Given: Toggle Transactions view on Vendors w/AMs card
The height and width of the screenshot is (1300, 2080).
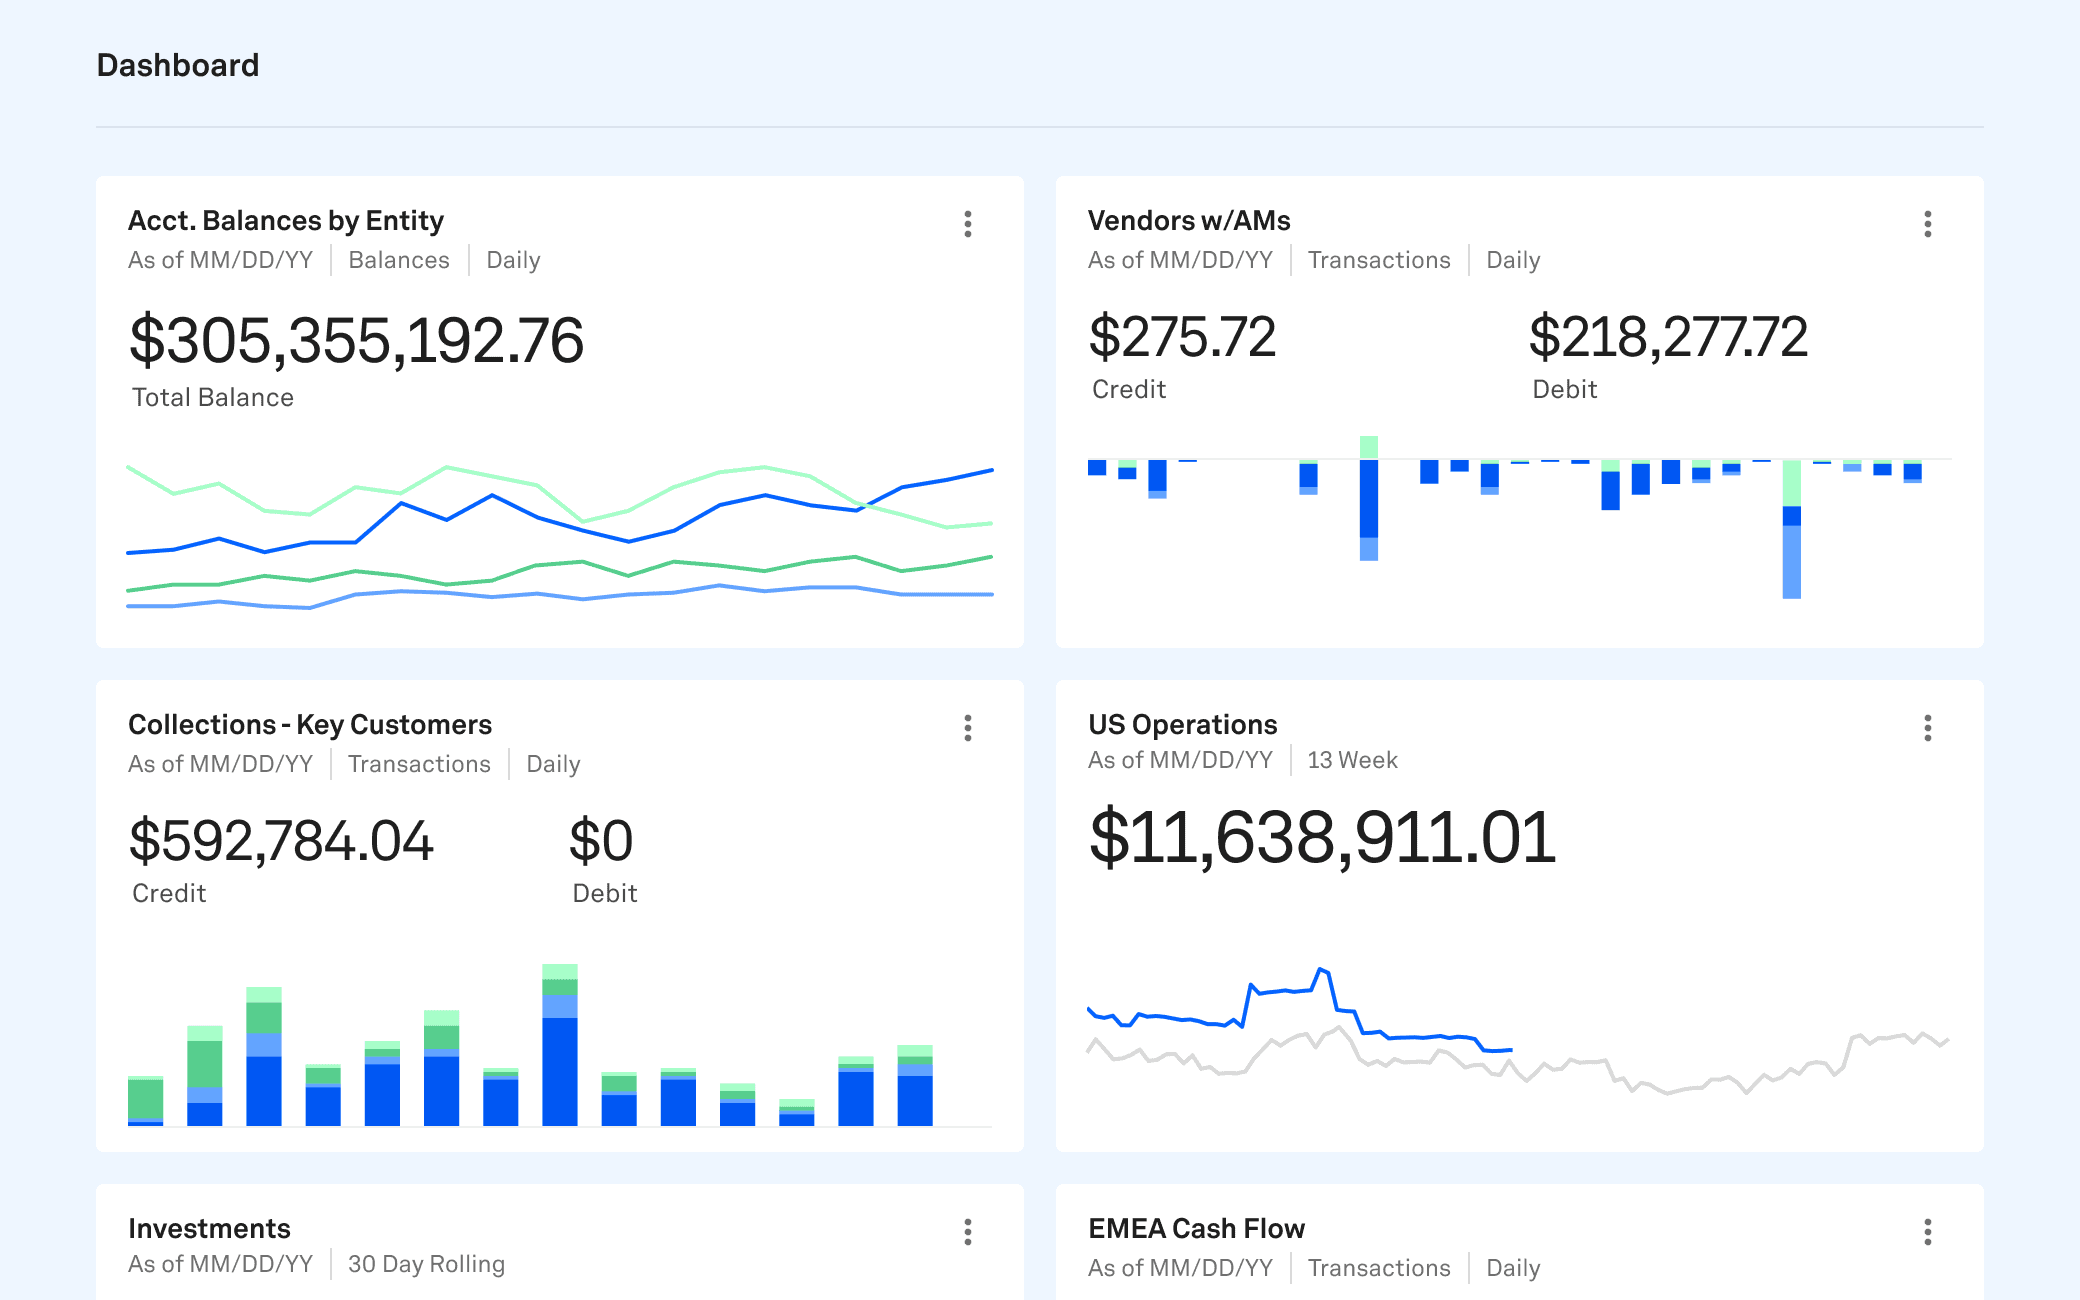Looking at the screenshot, I should click(x=1379, y=259).
